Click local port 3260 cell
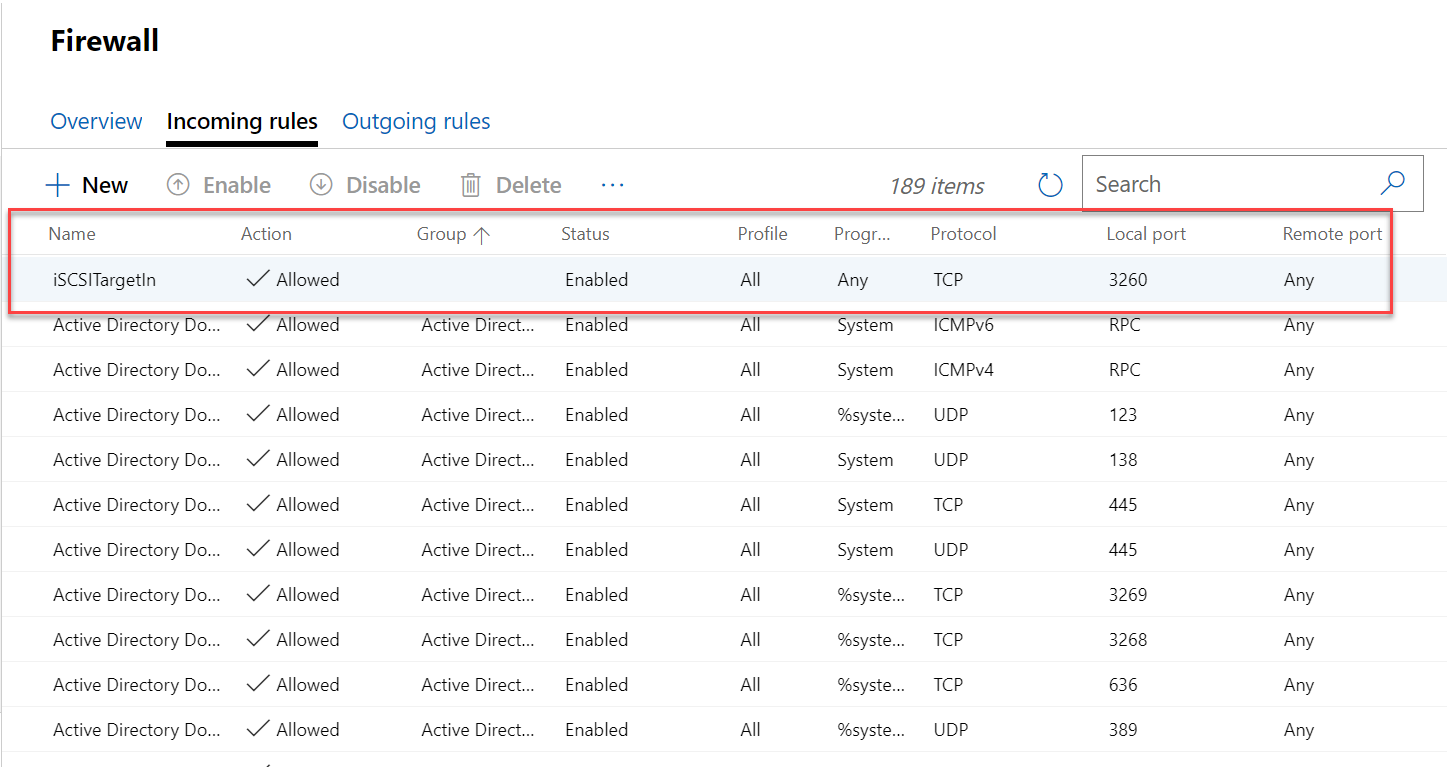1447x767 pixels. tap(1128, 280)
